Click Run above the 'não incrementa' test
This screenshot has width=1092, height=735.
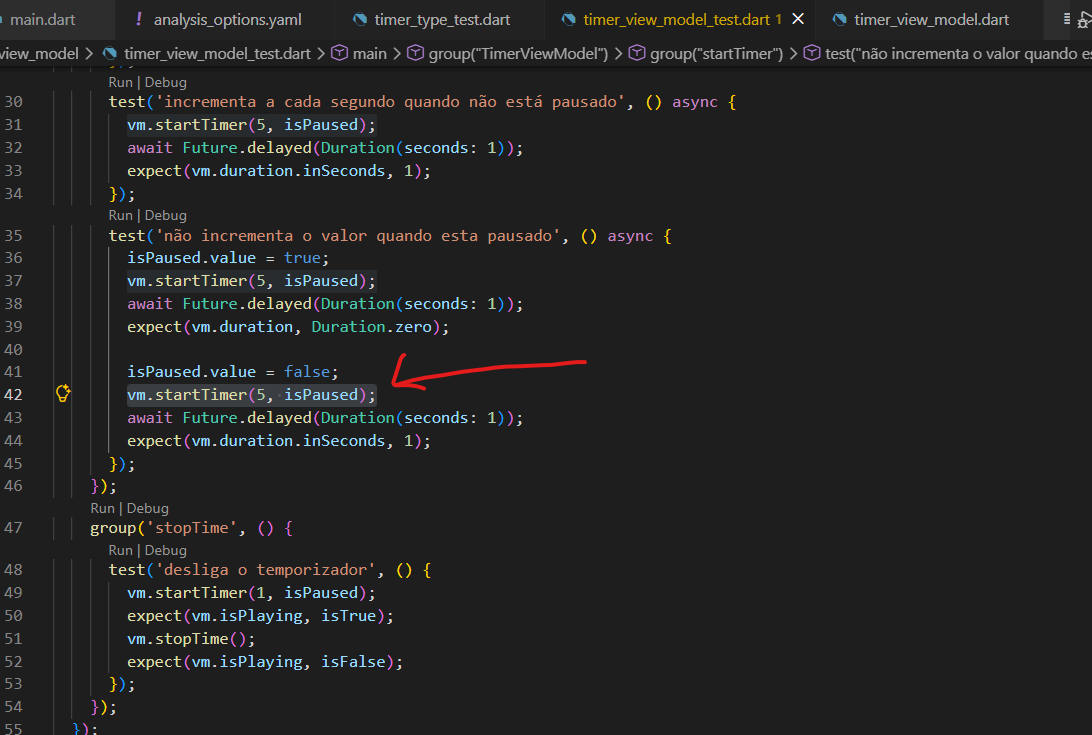pos(120,215)
